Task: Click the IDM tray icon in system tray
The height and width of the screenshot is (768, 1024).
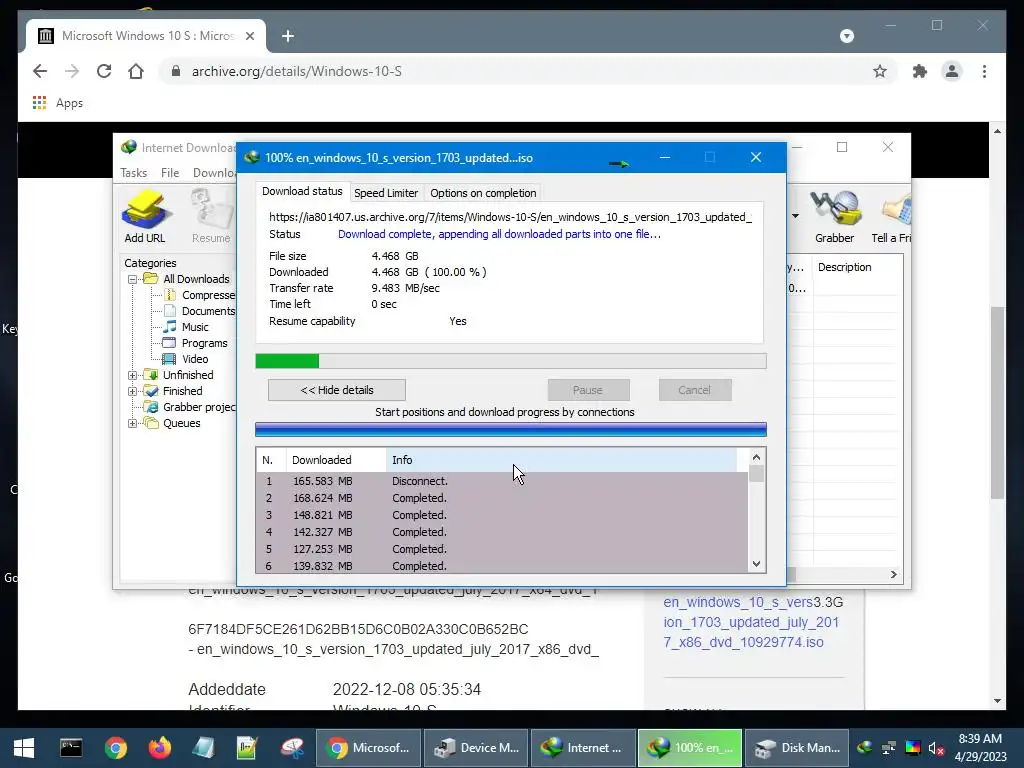Action: [x=865, y=748]
